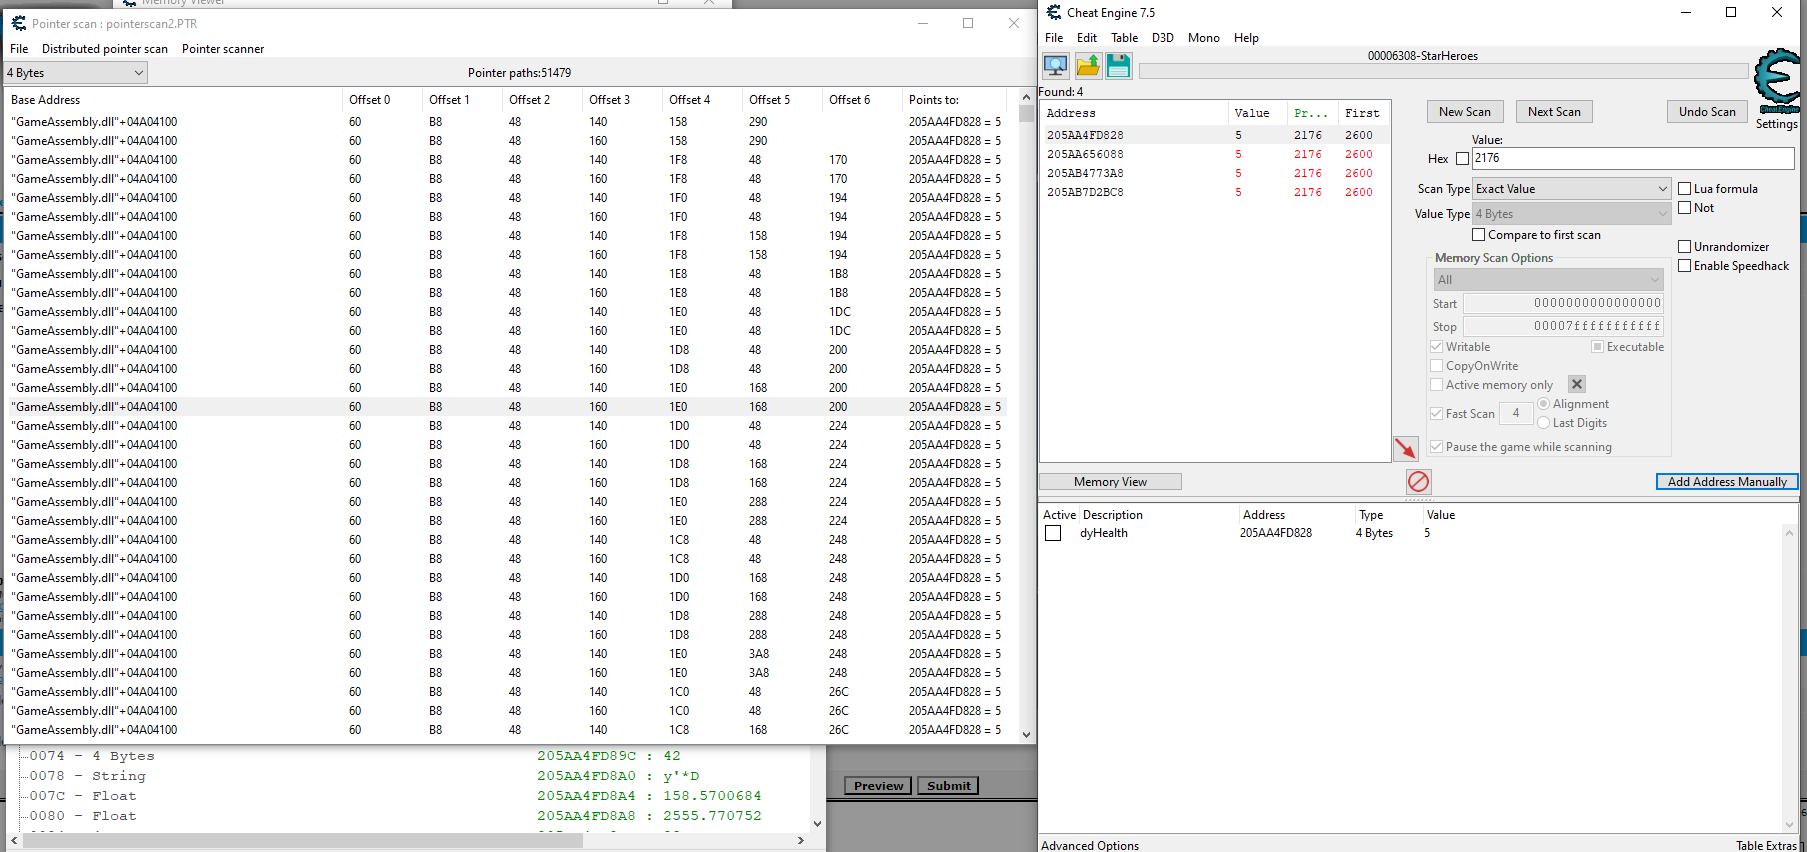This screenshot has height=852, width=1807.
Task: Click X beside Active memory only
Action: pos(1577,384)
